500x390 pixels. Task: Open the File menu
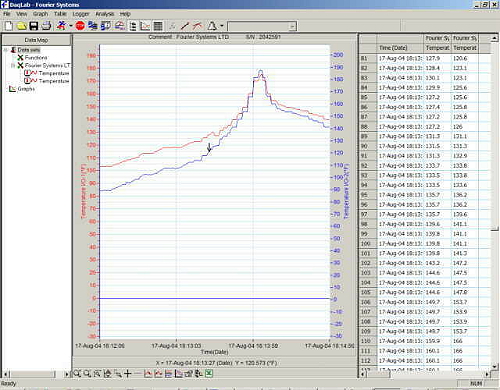coord(7,14)
